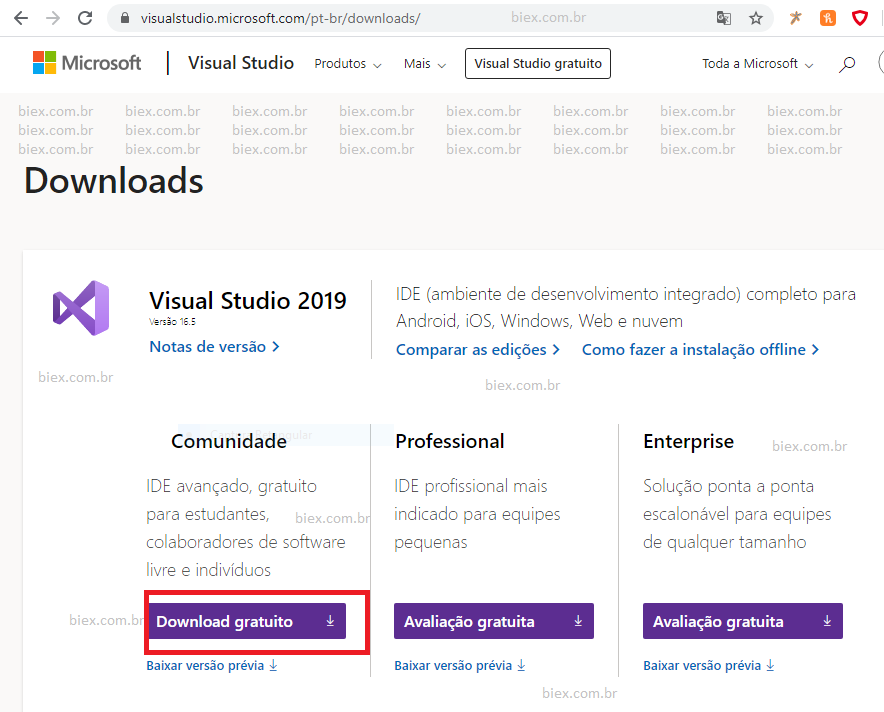Click the Microsoft logo
884x712 pixels.
87,63
